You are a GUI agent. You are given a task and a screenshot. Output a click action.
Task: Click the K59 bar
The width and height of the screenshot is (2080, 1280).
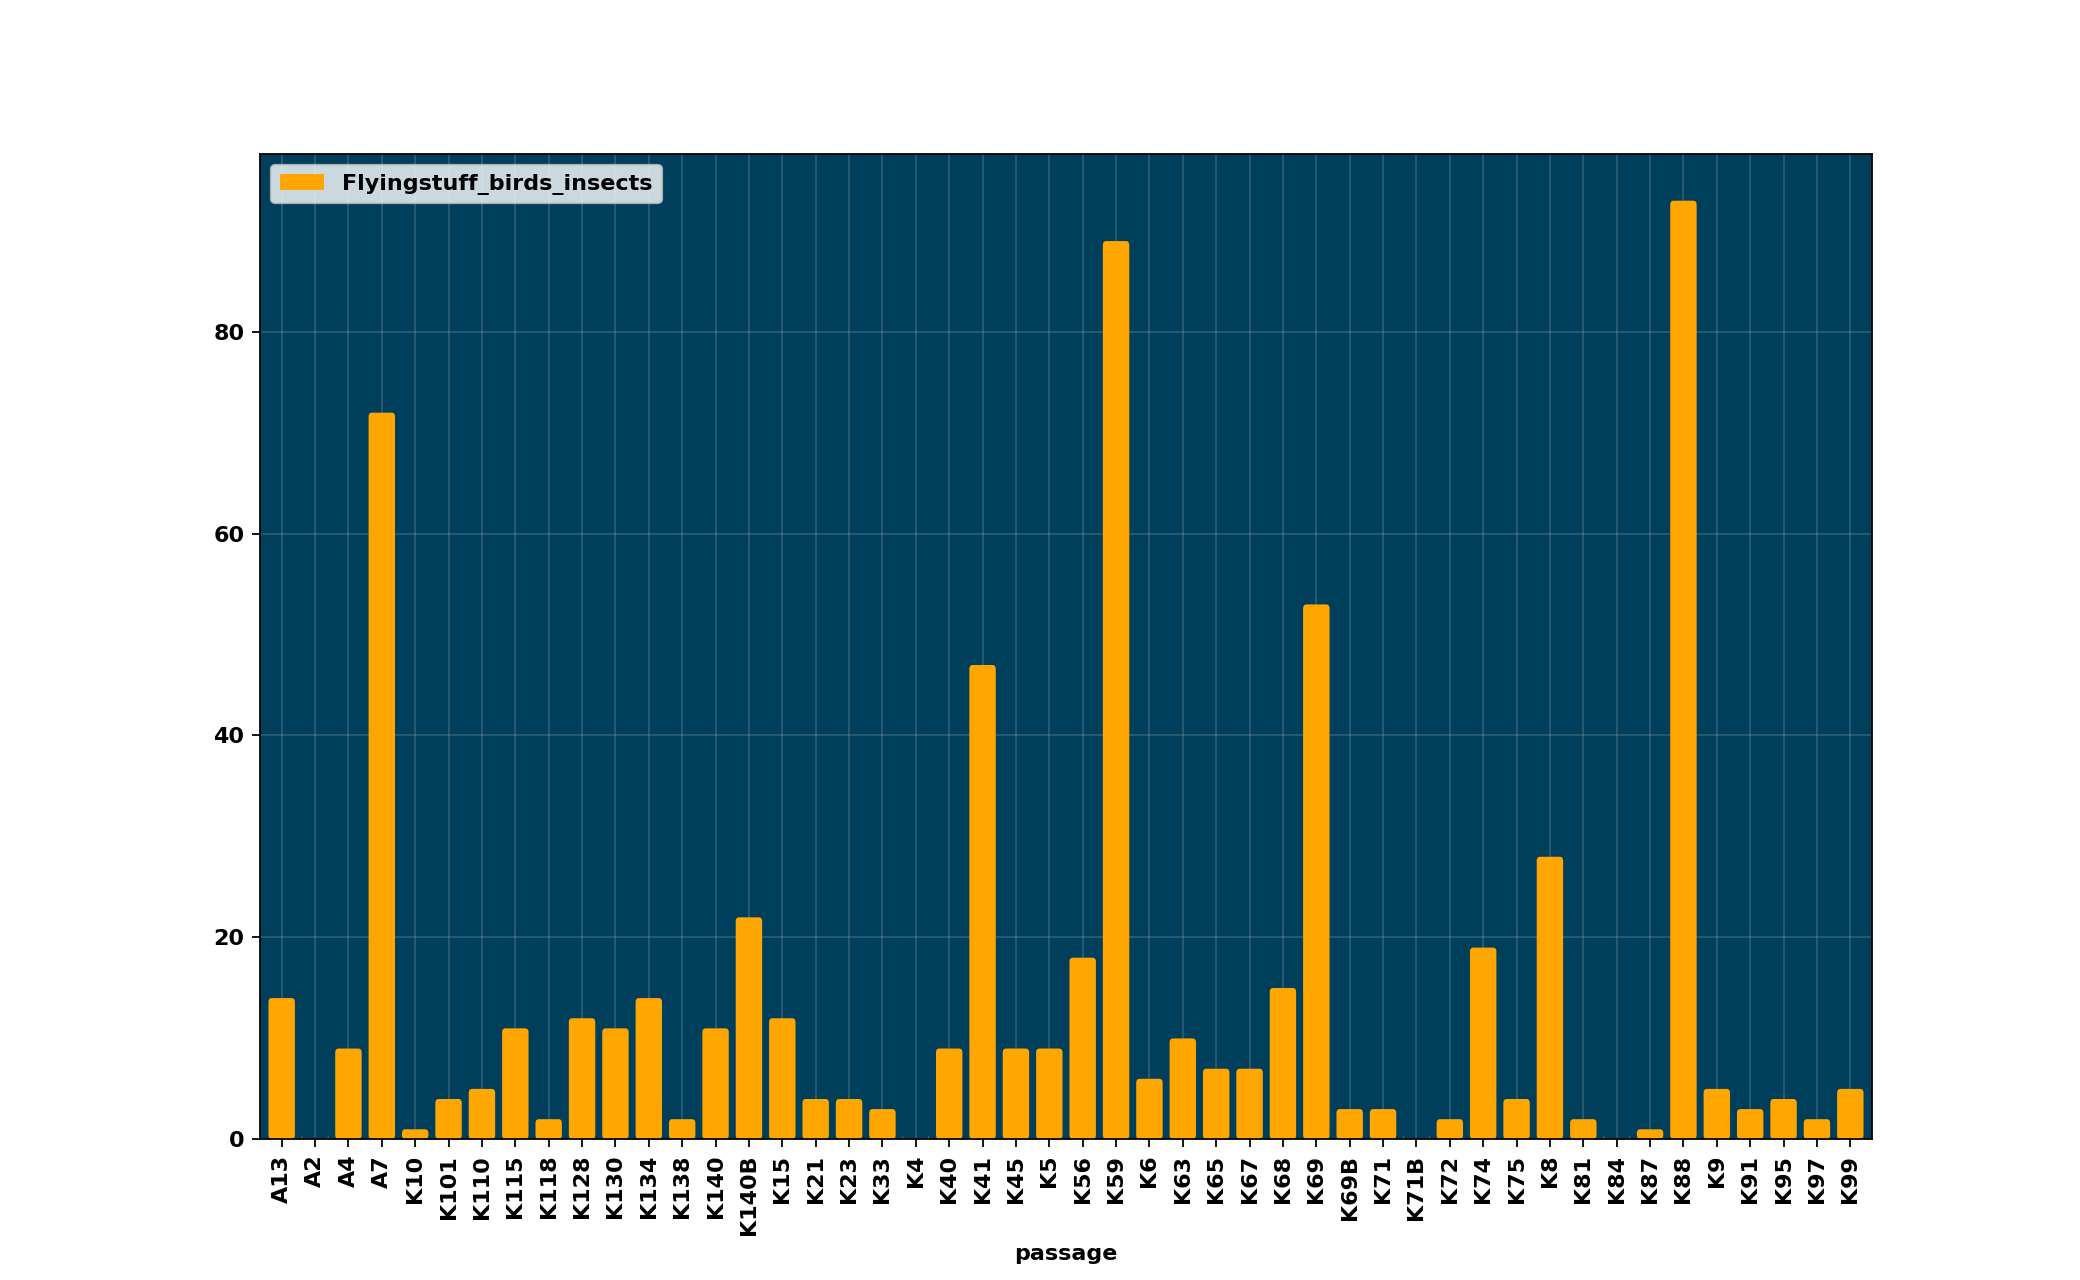pyautogui.click(x=1116, y=690)
